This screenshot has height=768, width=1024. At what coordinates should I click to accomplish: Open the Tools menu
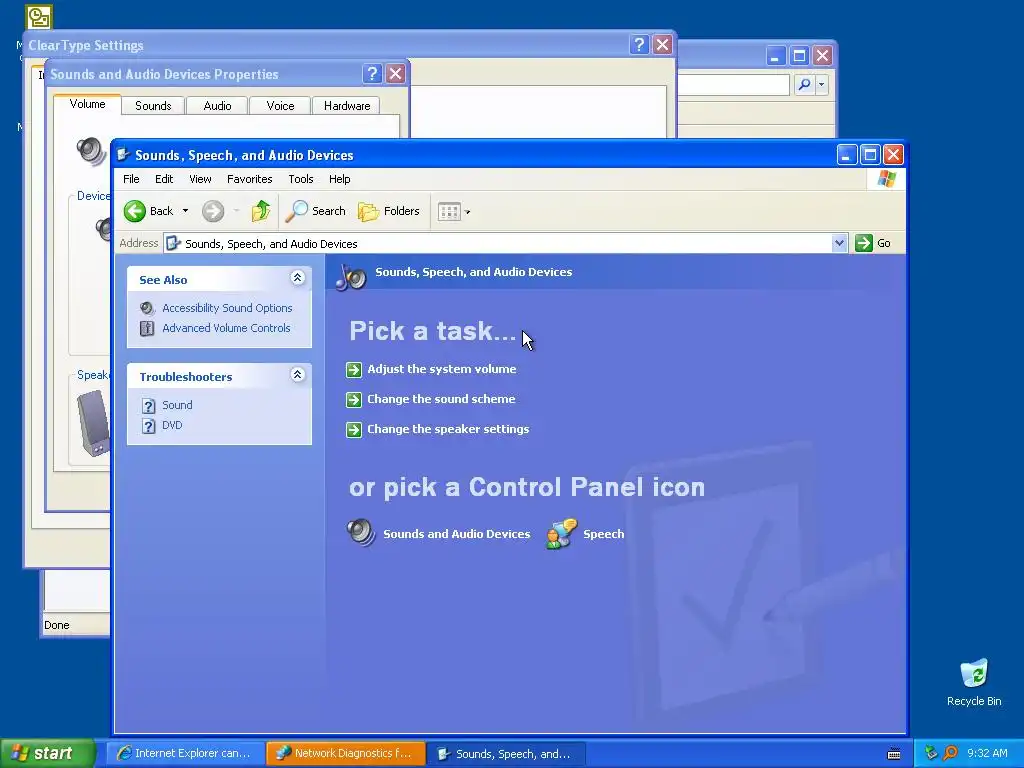(x=301, y=179)
